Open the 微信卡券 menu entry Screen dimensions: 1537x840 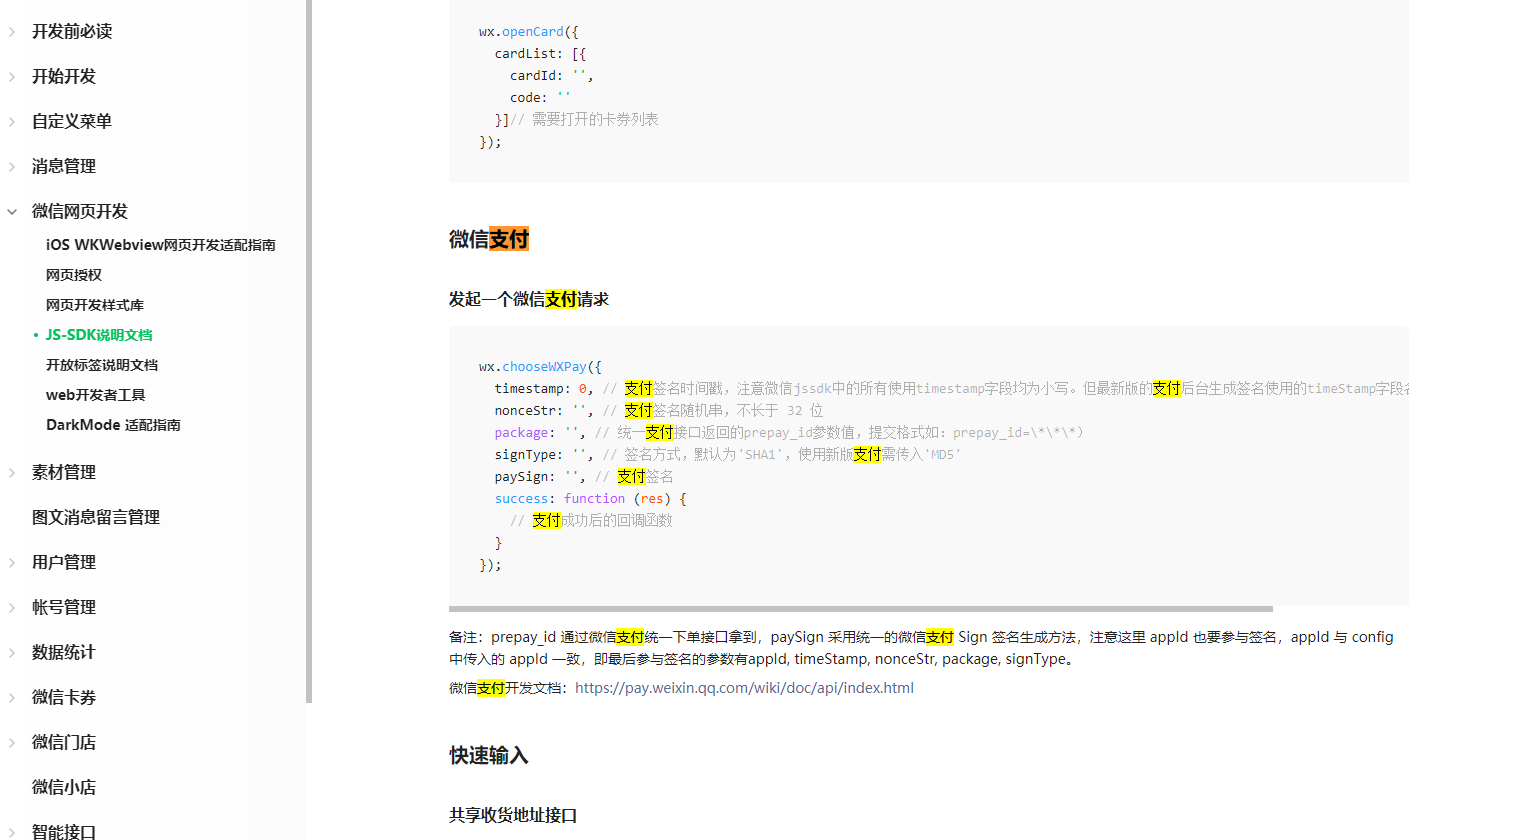coord(64,697)
